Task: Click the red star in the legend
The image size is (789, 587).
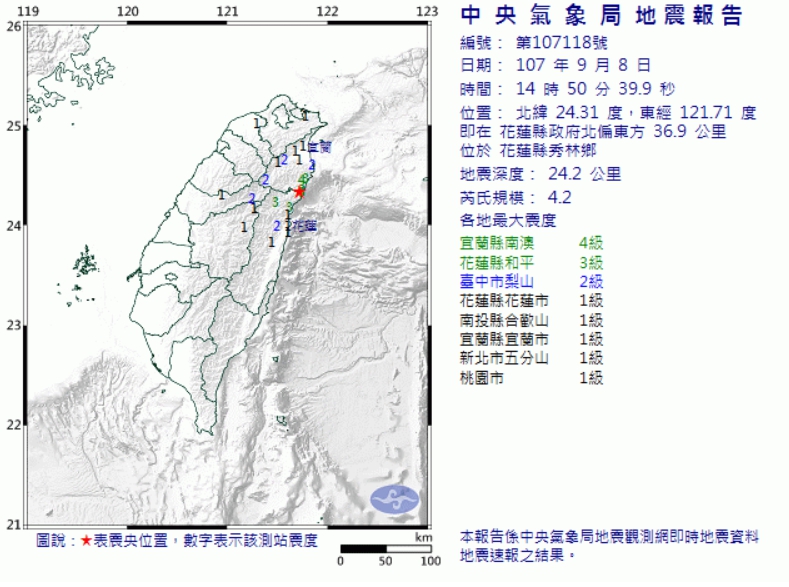Action: click(87, 541)
